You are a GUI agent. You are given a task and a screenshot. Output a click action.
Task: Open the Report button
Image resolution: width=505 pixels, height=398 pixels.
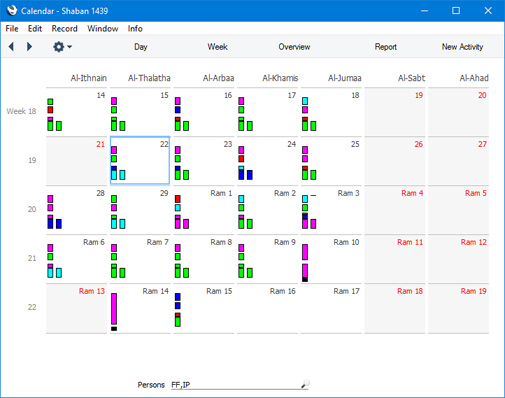pos(386,47)
